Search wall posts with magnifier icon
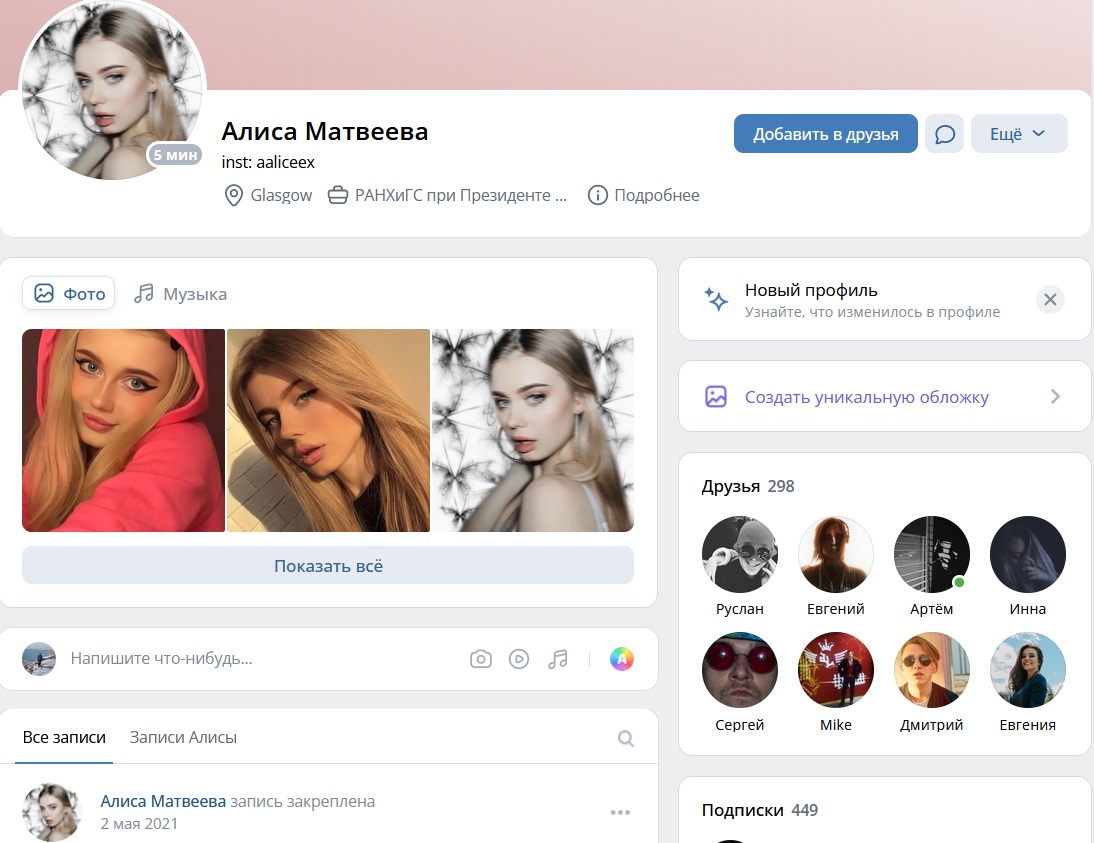Viewport: 1094px width, 843px height. tap(626, 738)
